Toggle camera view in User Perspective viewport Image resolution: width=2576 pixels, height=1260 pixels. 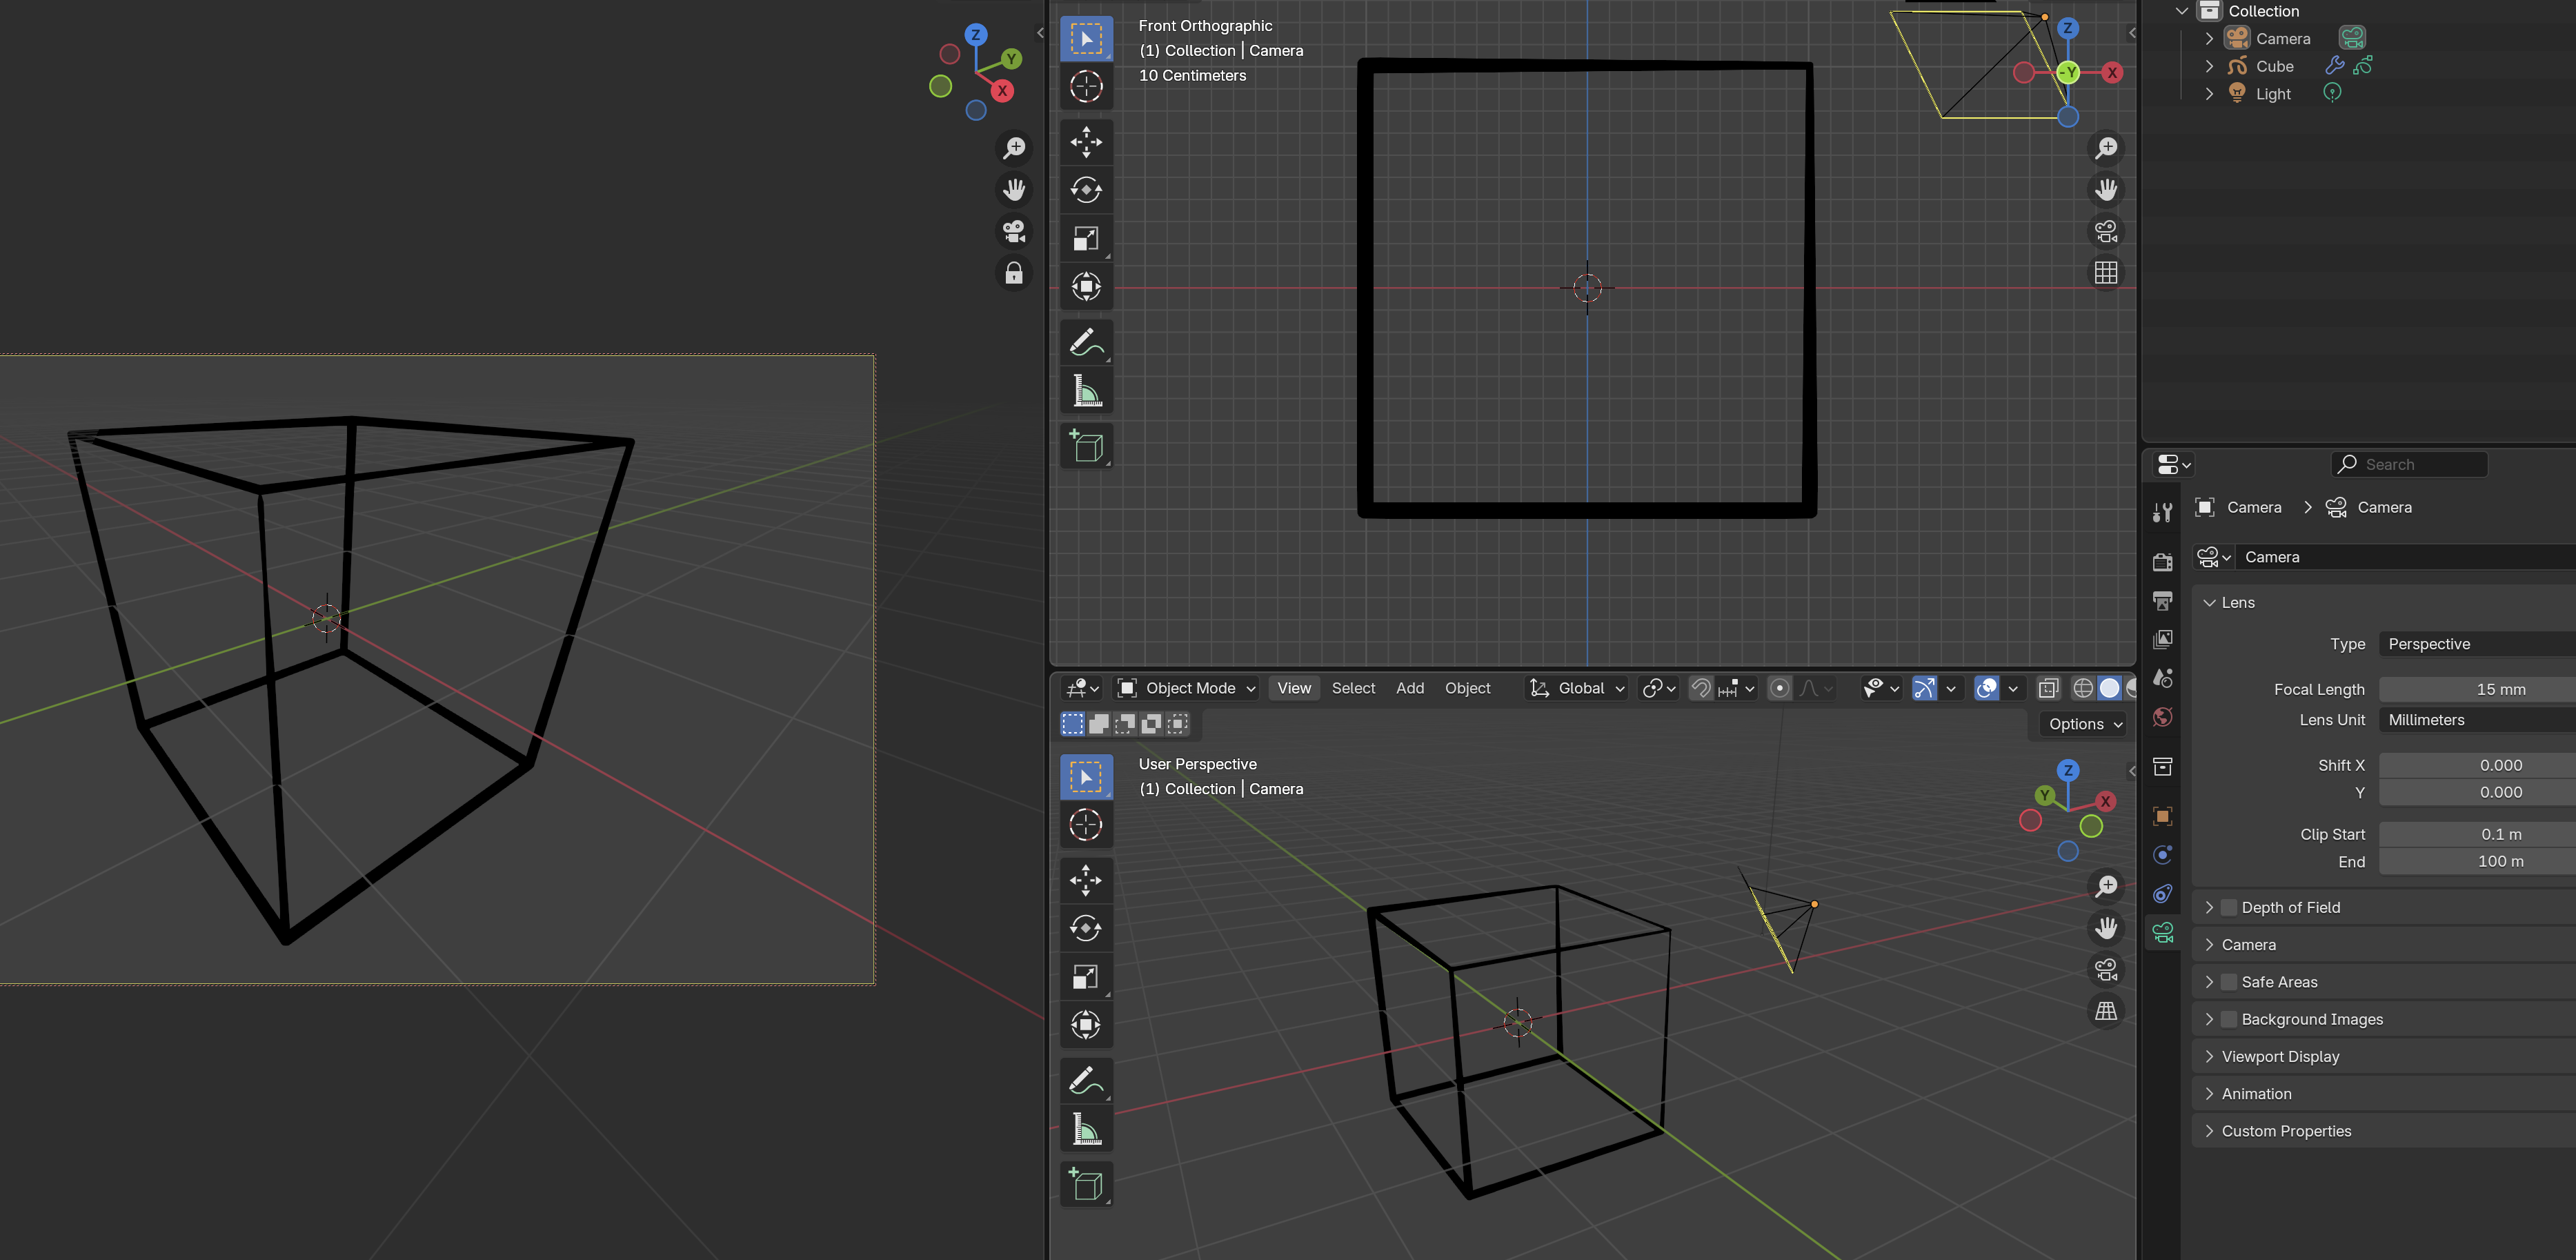2106,970
